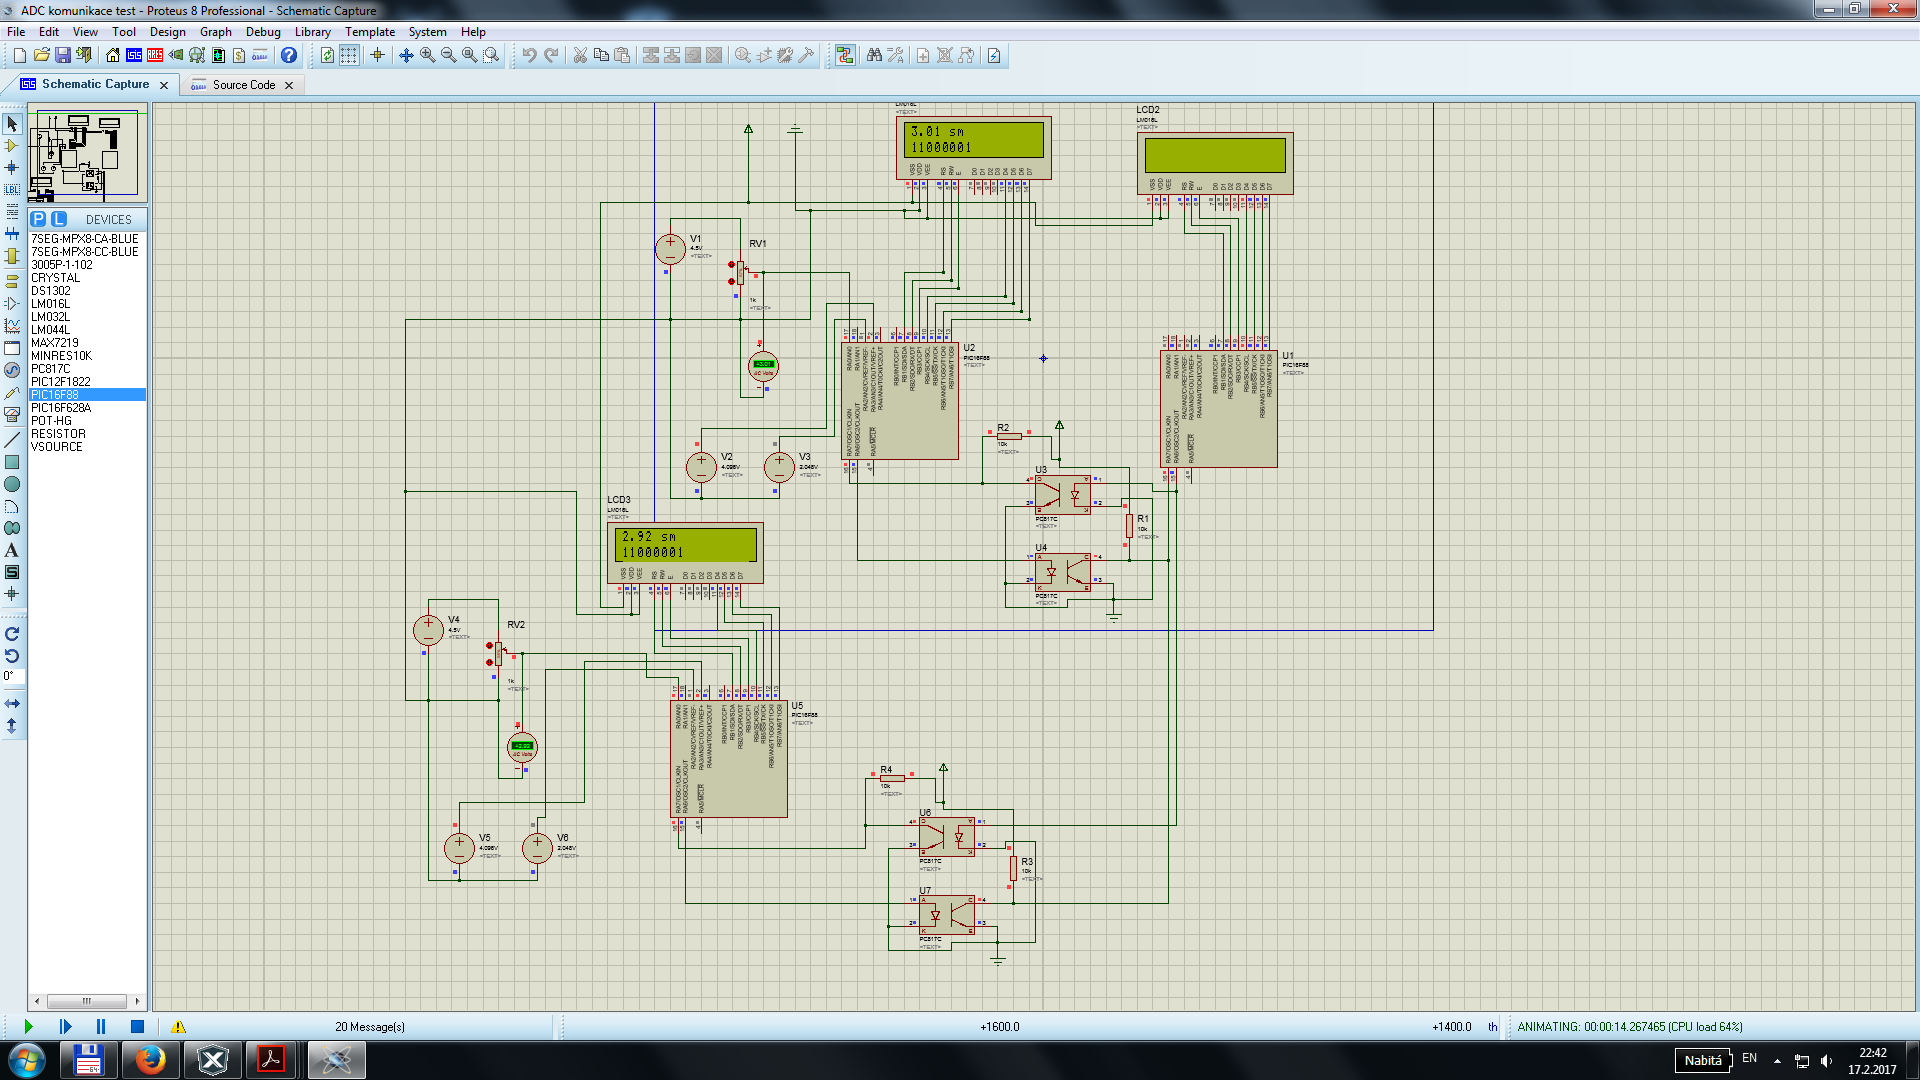Select the Component mode tool
1920x1080 pixels.
[x=12, y=146]
